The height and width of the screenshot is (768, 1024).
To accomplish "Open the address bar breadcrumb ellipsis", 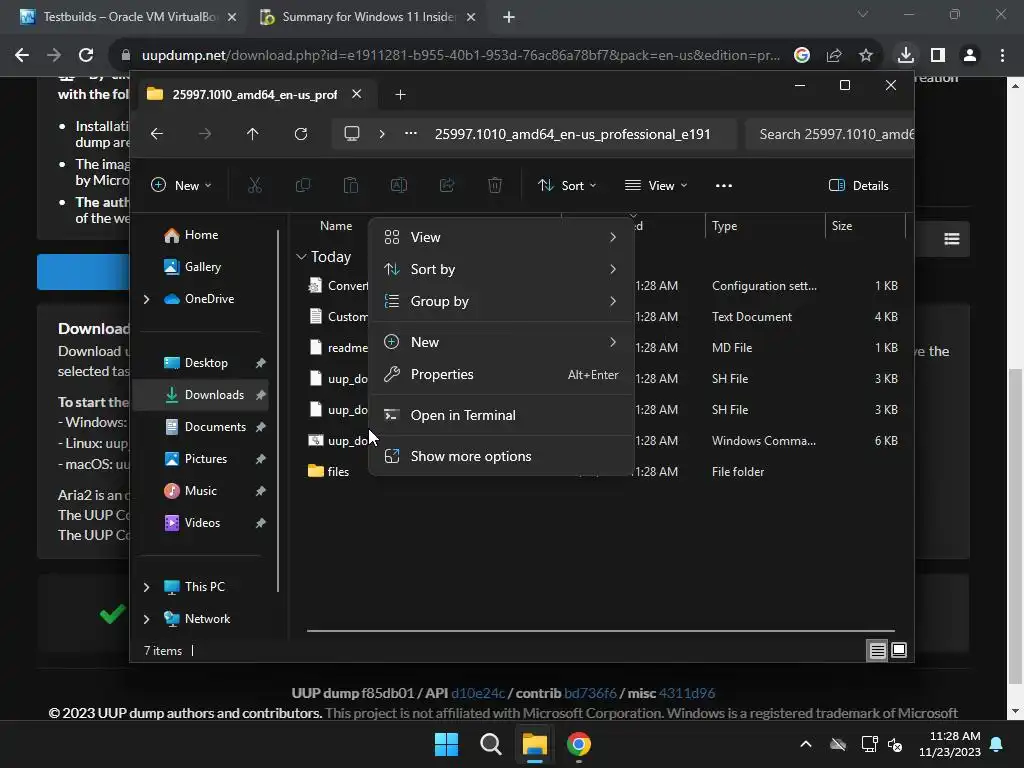I will click(411, 133).
